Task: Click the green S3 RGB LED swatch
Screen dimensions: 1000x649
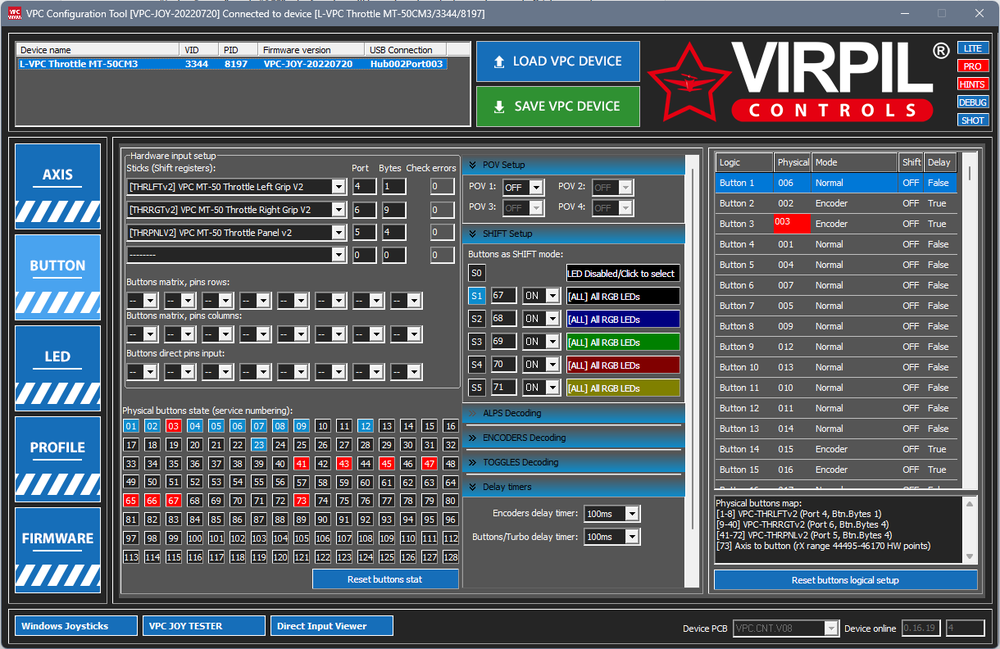Action: point(622,342)
